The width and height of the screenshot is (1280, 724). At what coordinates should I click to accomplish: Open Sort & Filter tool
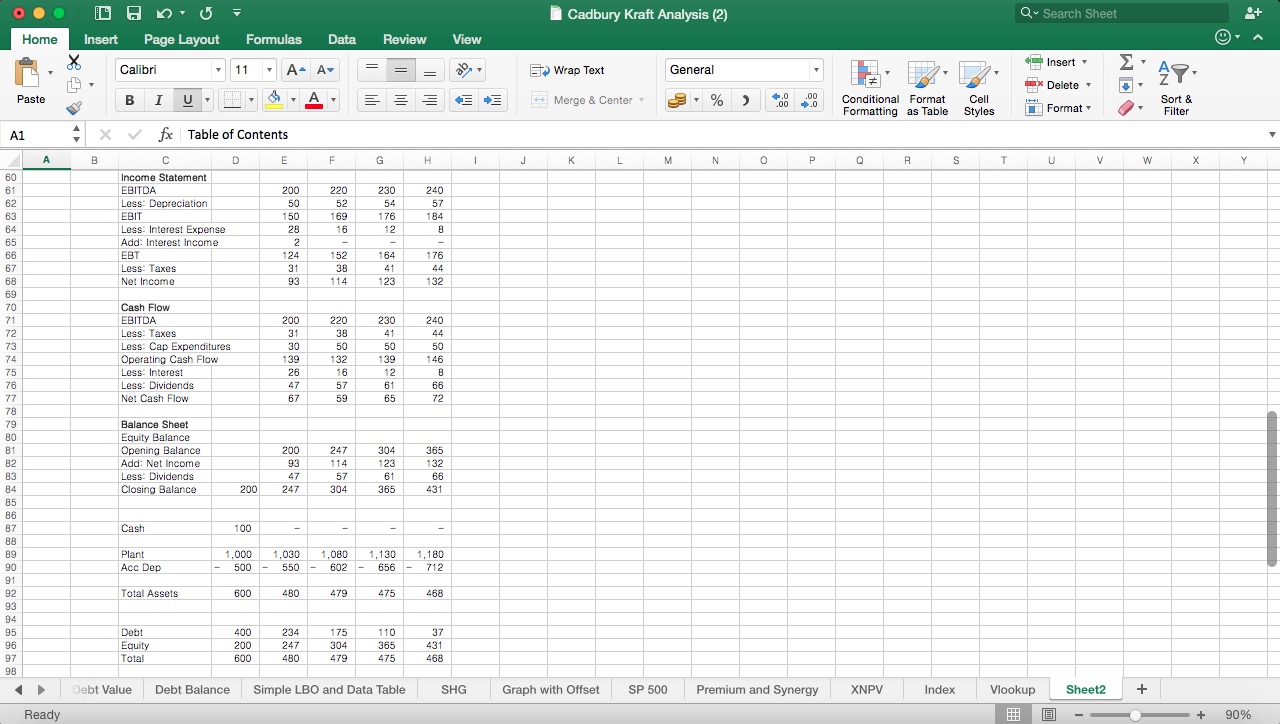click(1176, 85)
